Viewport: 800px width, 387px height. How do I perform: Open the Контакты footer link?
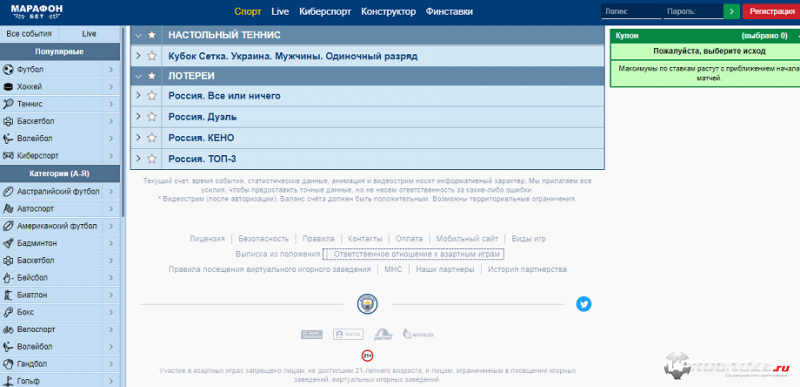pyautogui.click(x=365, y=239)
